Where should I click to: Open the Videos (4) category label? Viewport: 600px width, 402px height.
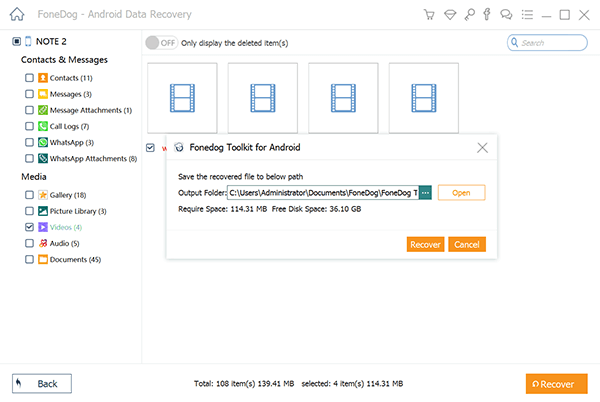[x=66, y=227]
